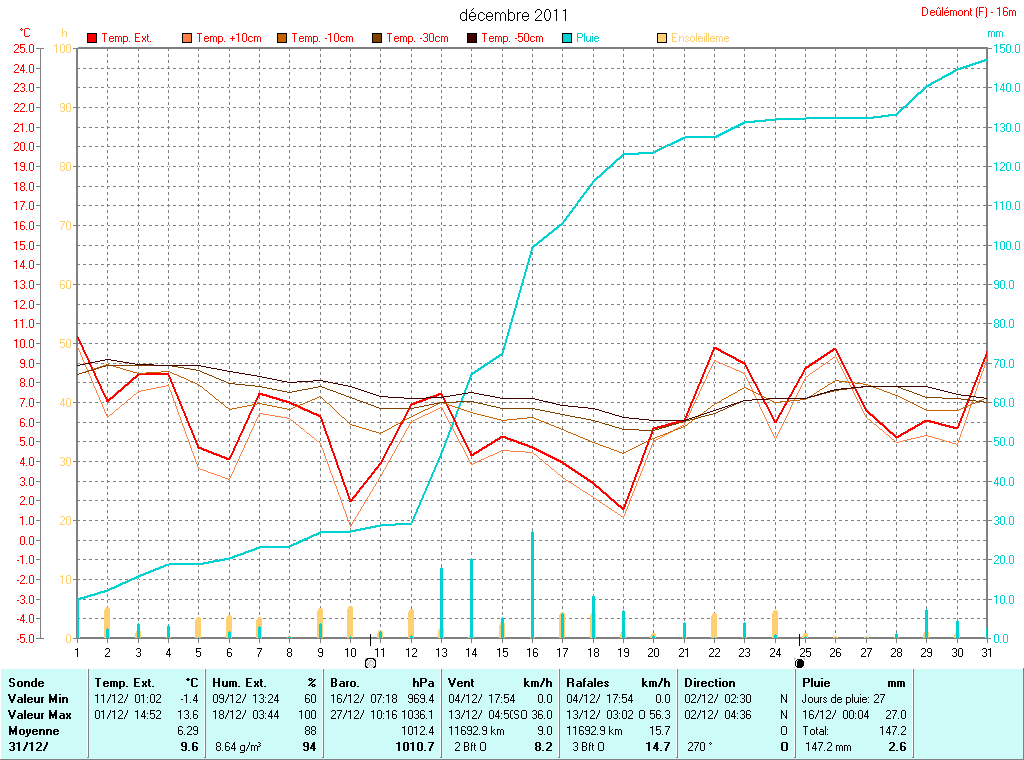This screenshot has height=760, width=1024.
Task: Click the full moon symbol under day 10
Action: click(x=370, y=662)
